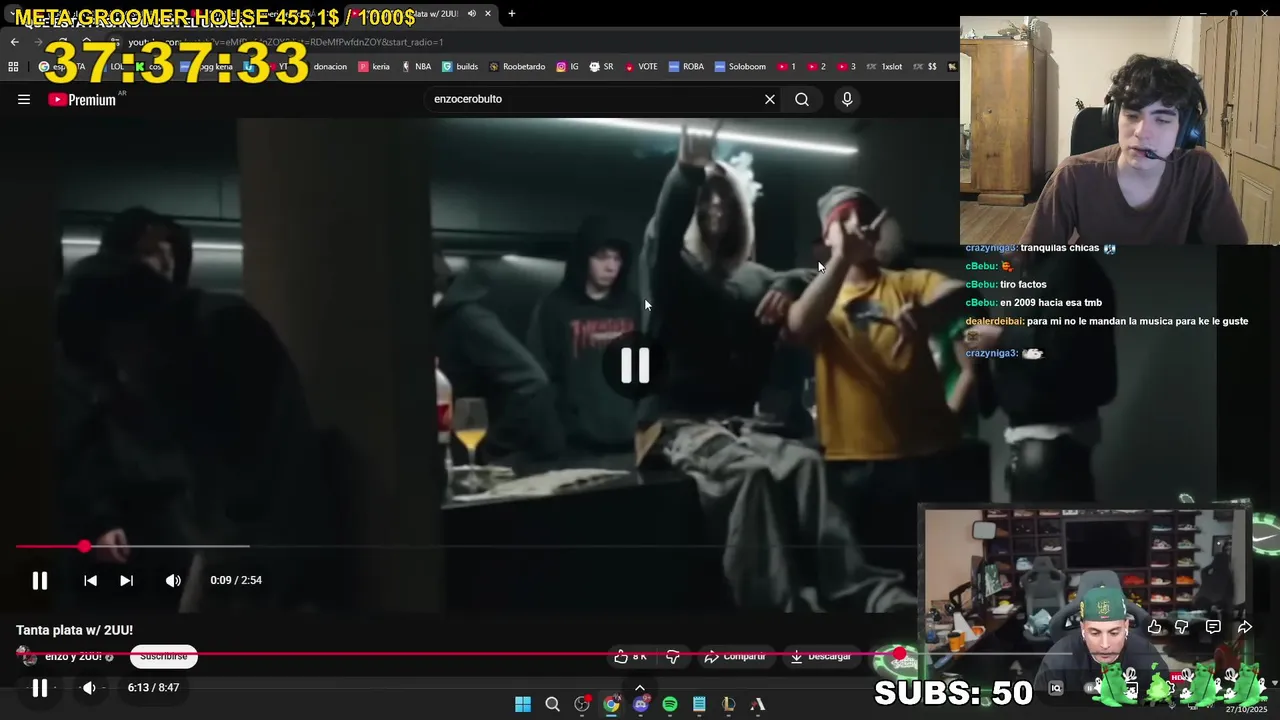Click the Suscribirse button
The height and width of the screenshot is (720, 1280).
coord(163,657)
